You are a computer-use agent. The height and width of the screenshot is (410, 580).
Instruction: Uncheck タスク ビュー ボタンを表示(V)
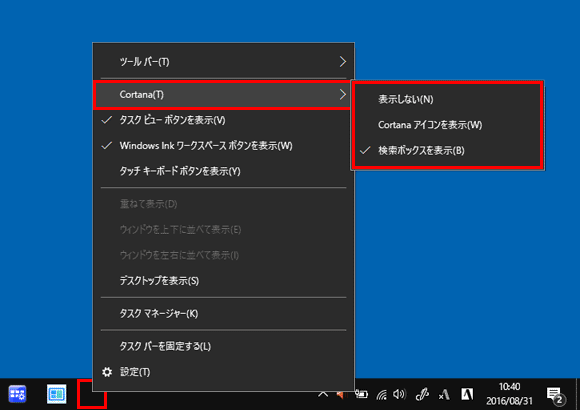(x=223, y=120)
